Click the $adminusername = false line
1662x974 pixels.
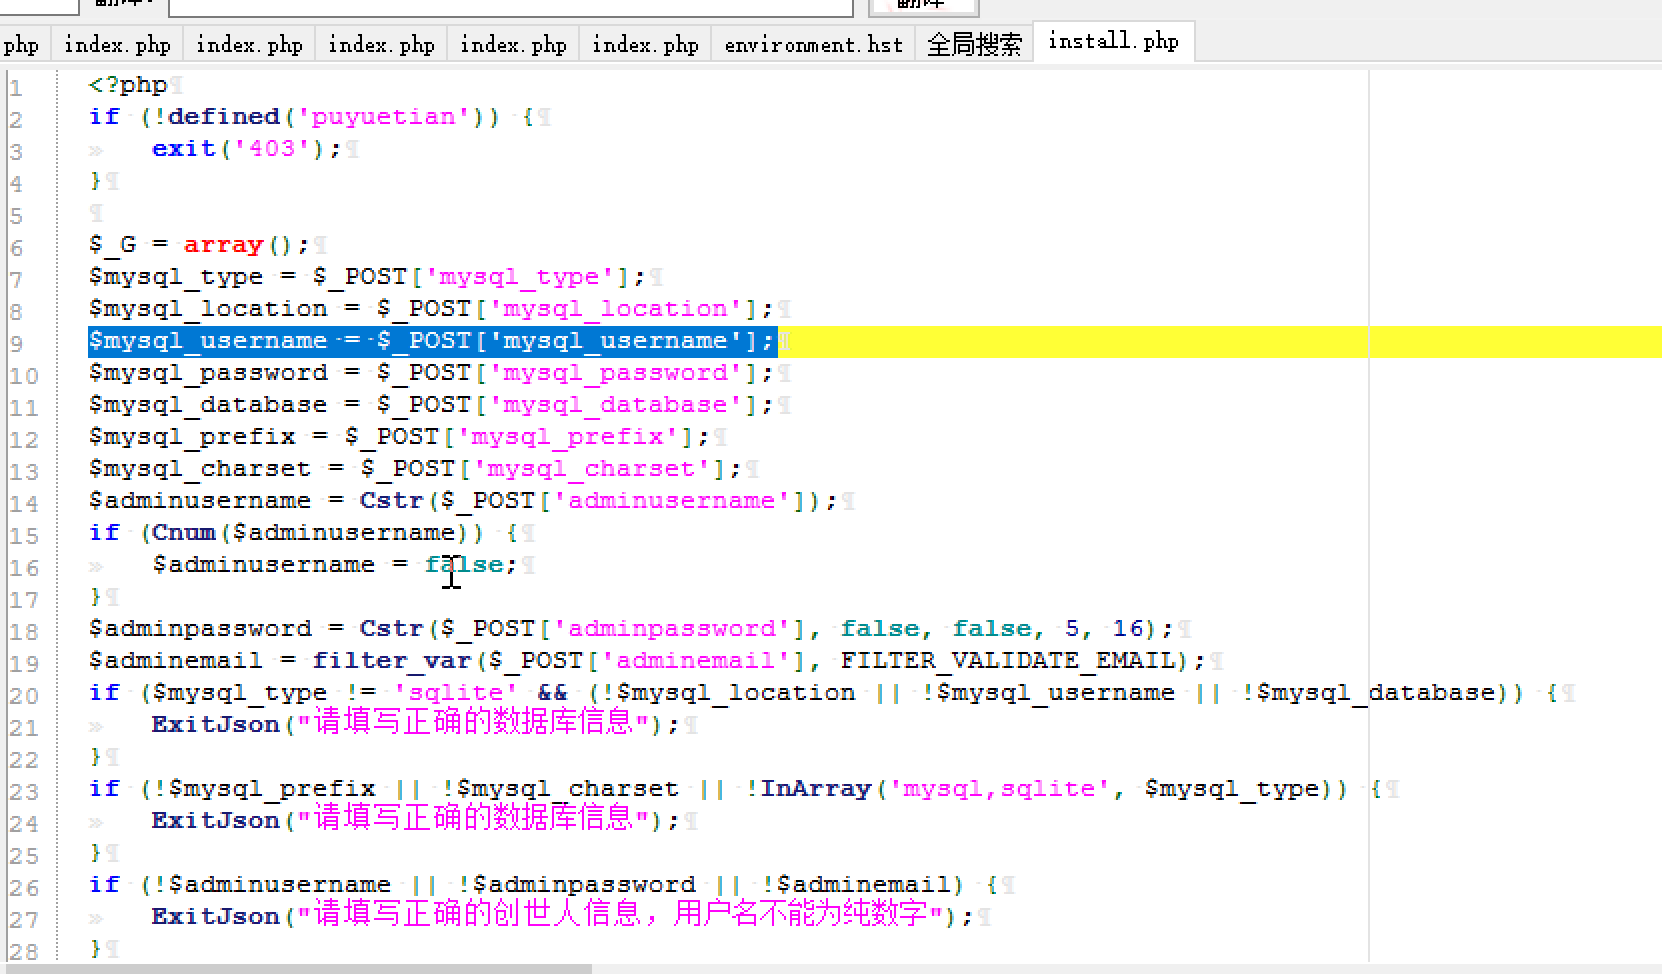(x=334, y=565)
